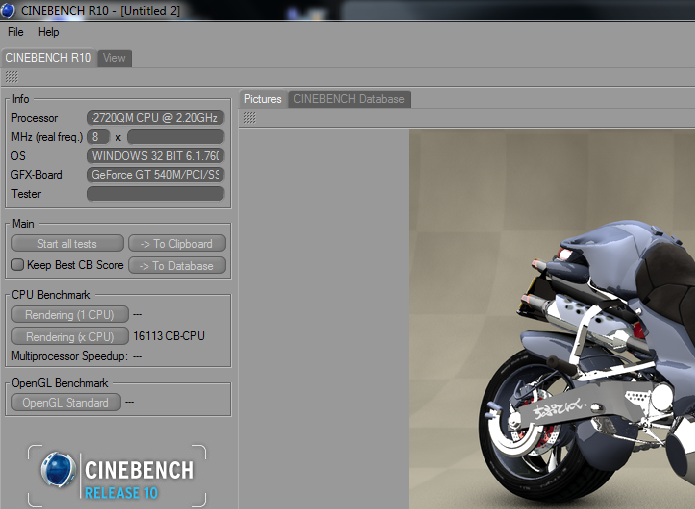This screenshot has width=695, height=509.
Task: Enable Keep Best CB Score checkbox
Action: point(17,265)
